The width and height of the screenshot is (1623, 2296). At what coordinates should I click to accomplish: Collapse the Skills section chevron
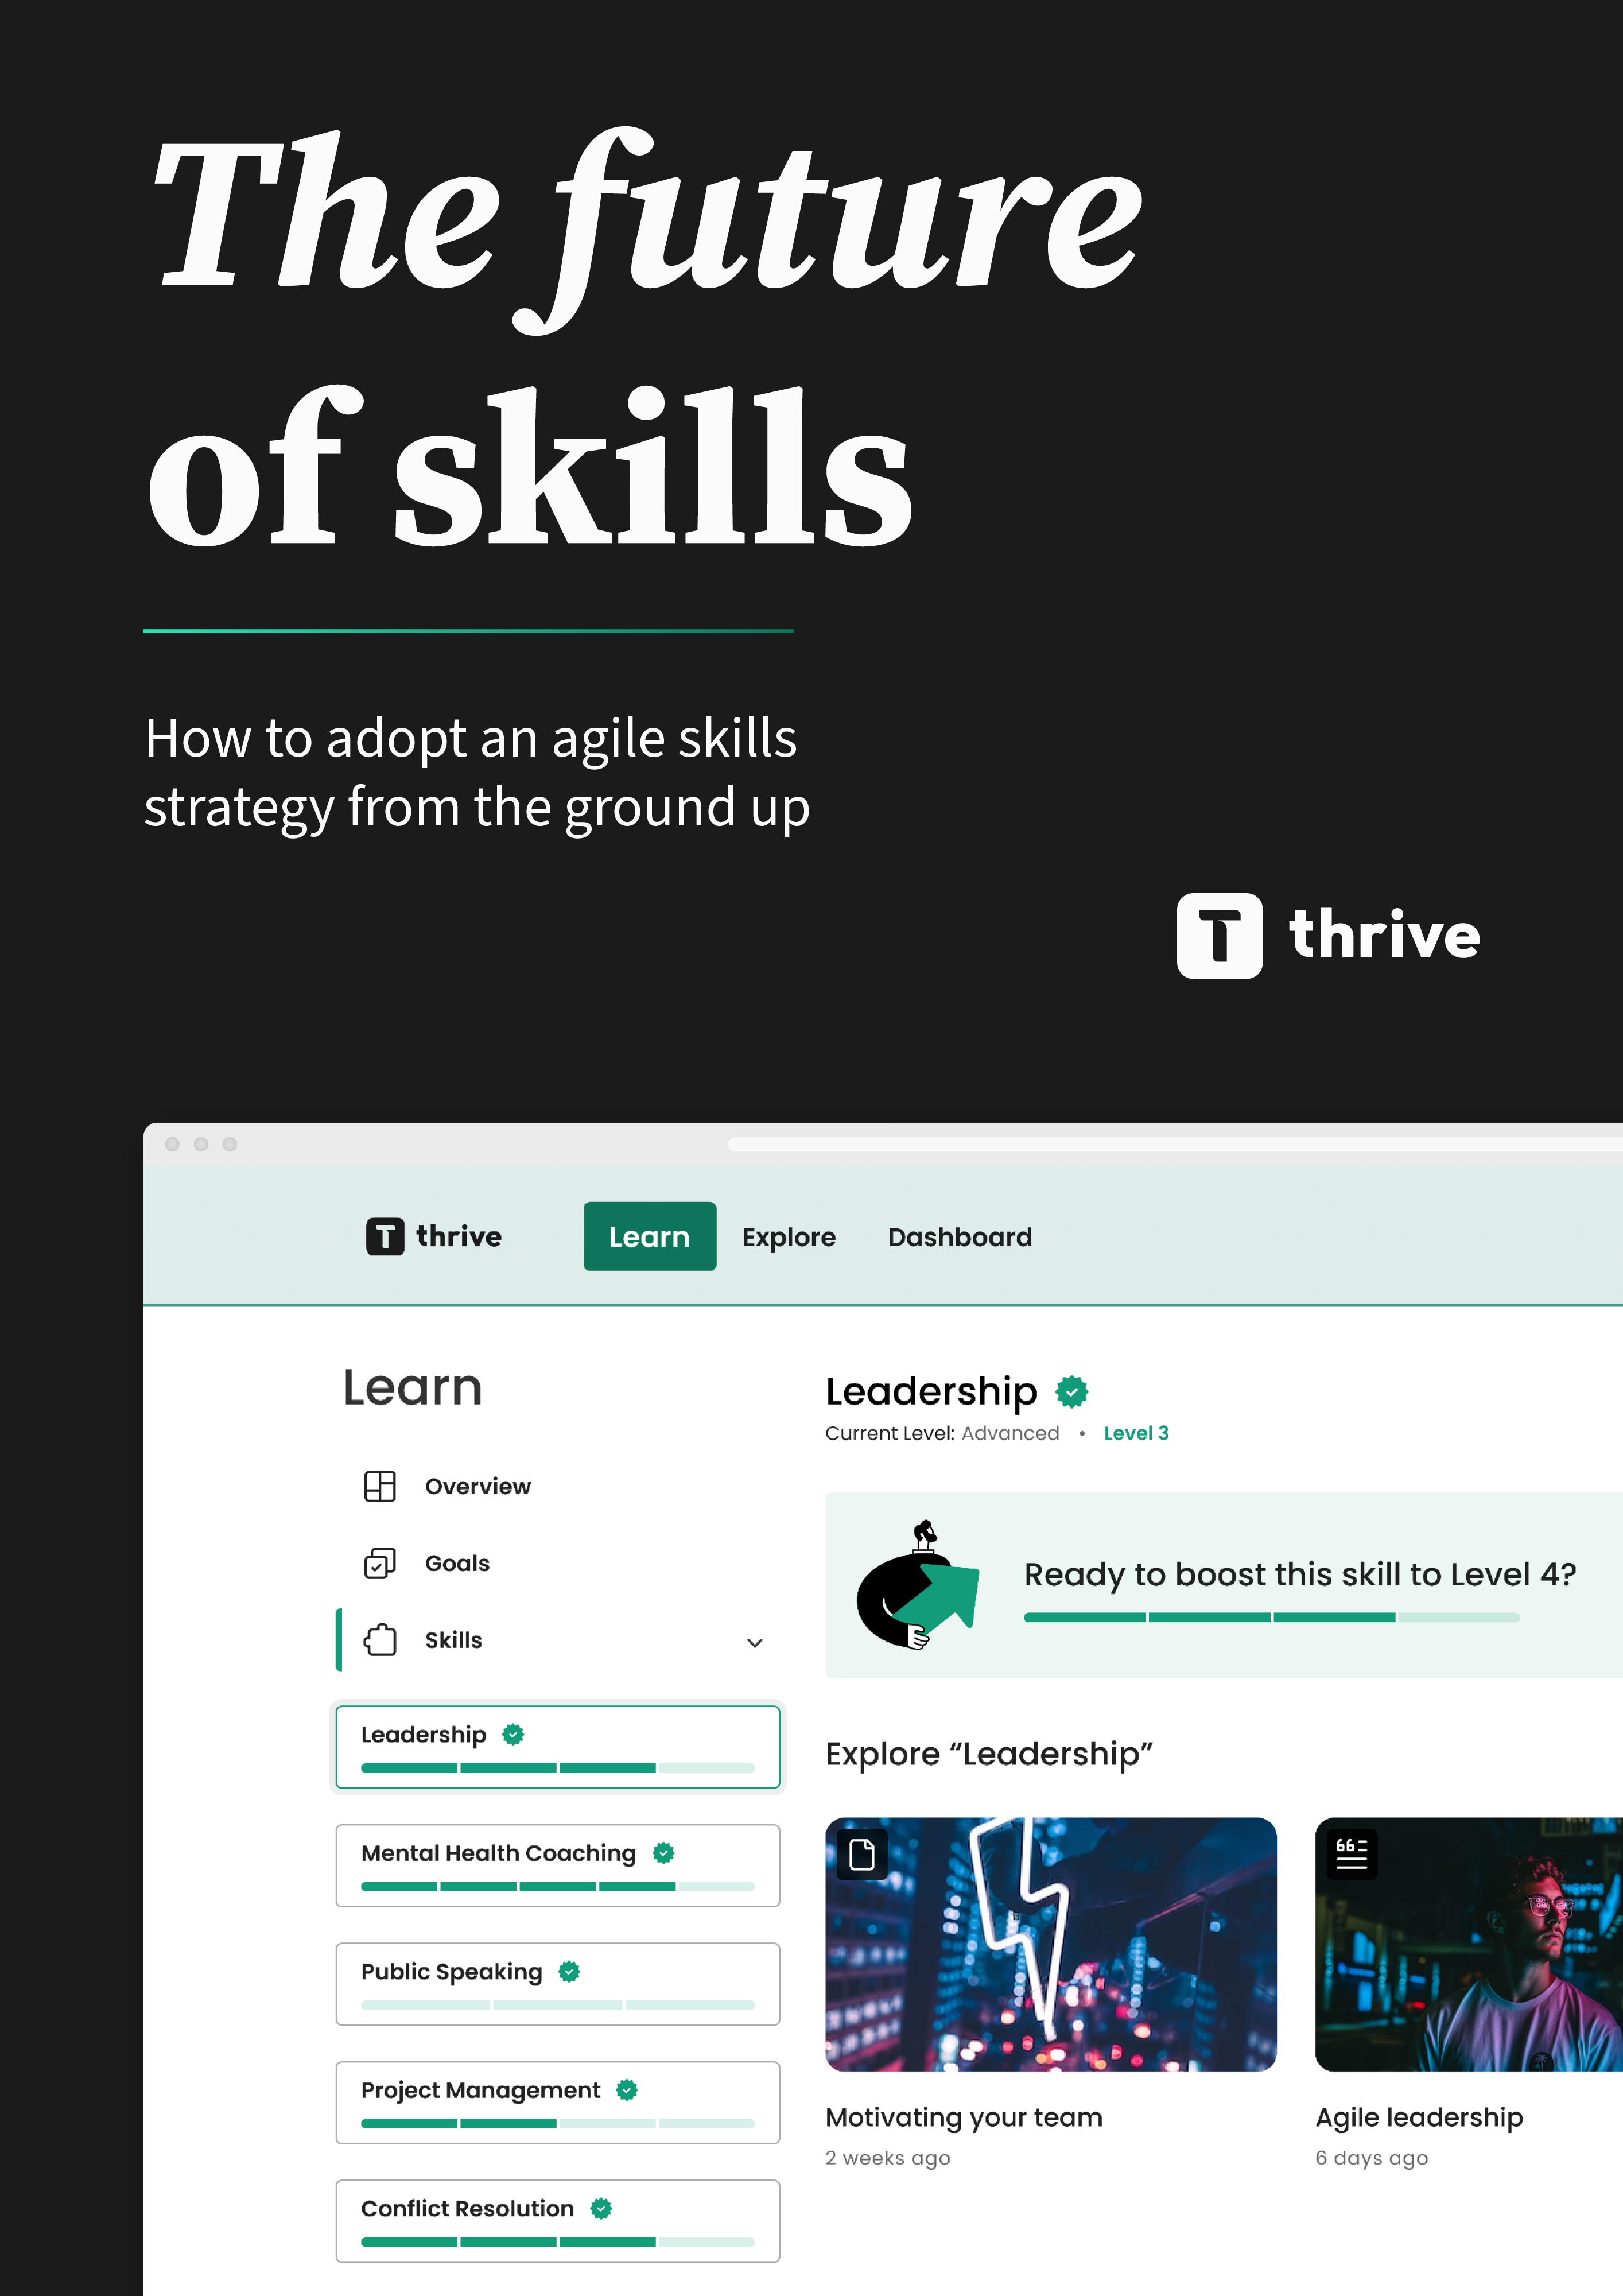click(x=755, y=1642)
